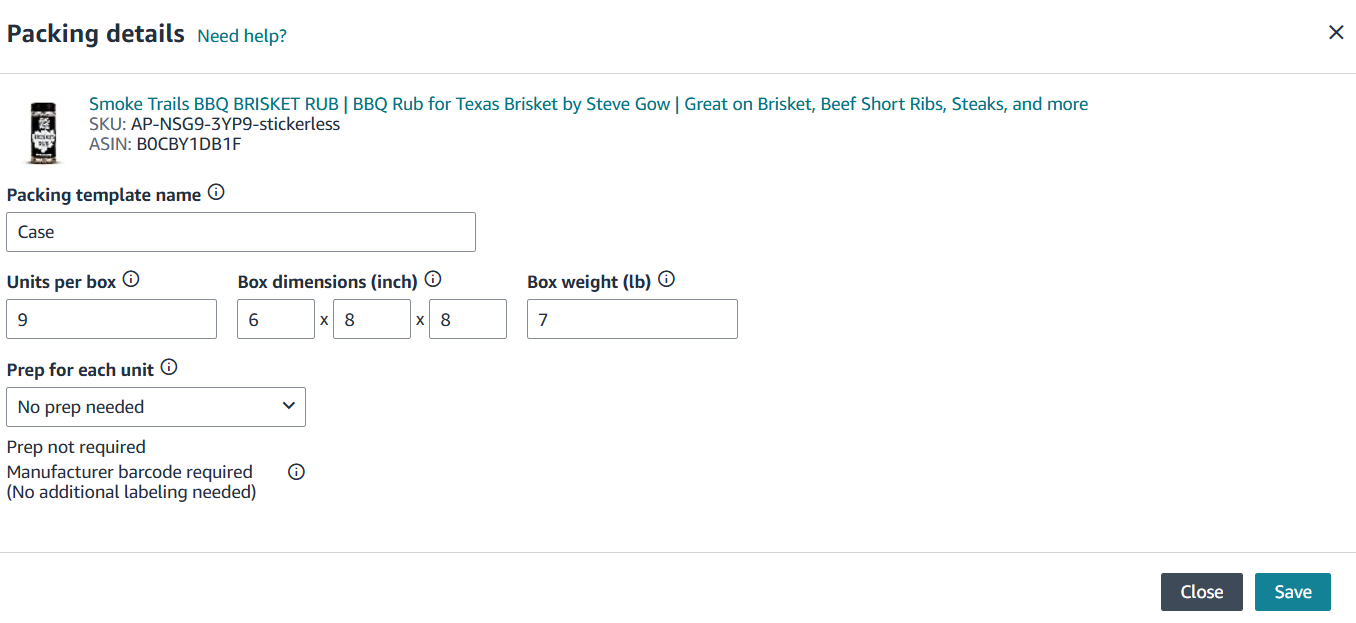Show info for Prep for each unit
The image size is (1356, 623).
(169, 368)
